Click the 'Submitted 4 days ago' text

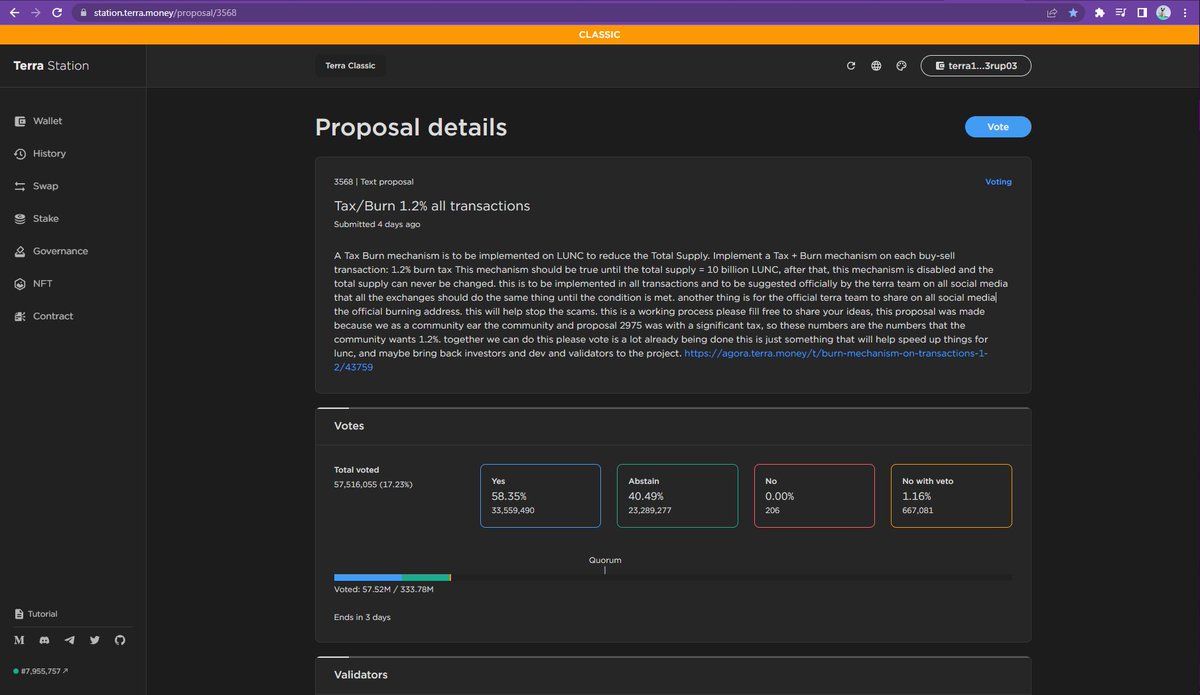pyautogui.click(x=377, y=224)
